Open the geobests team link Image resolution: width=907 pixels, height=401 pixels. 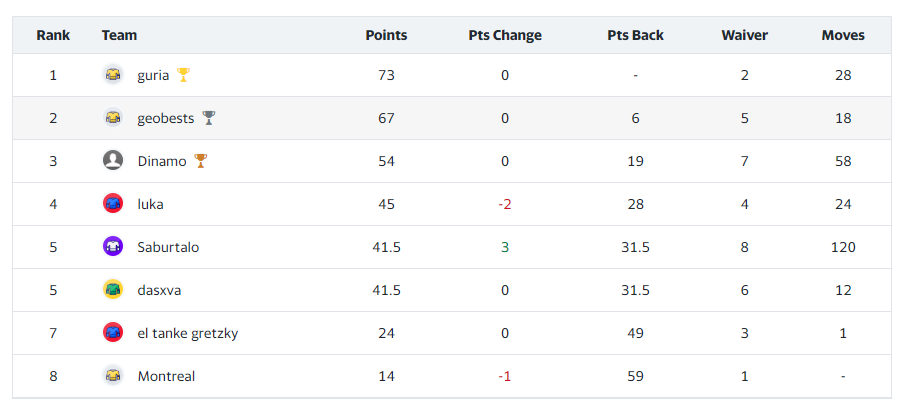click(x=165, y=118)
